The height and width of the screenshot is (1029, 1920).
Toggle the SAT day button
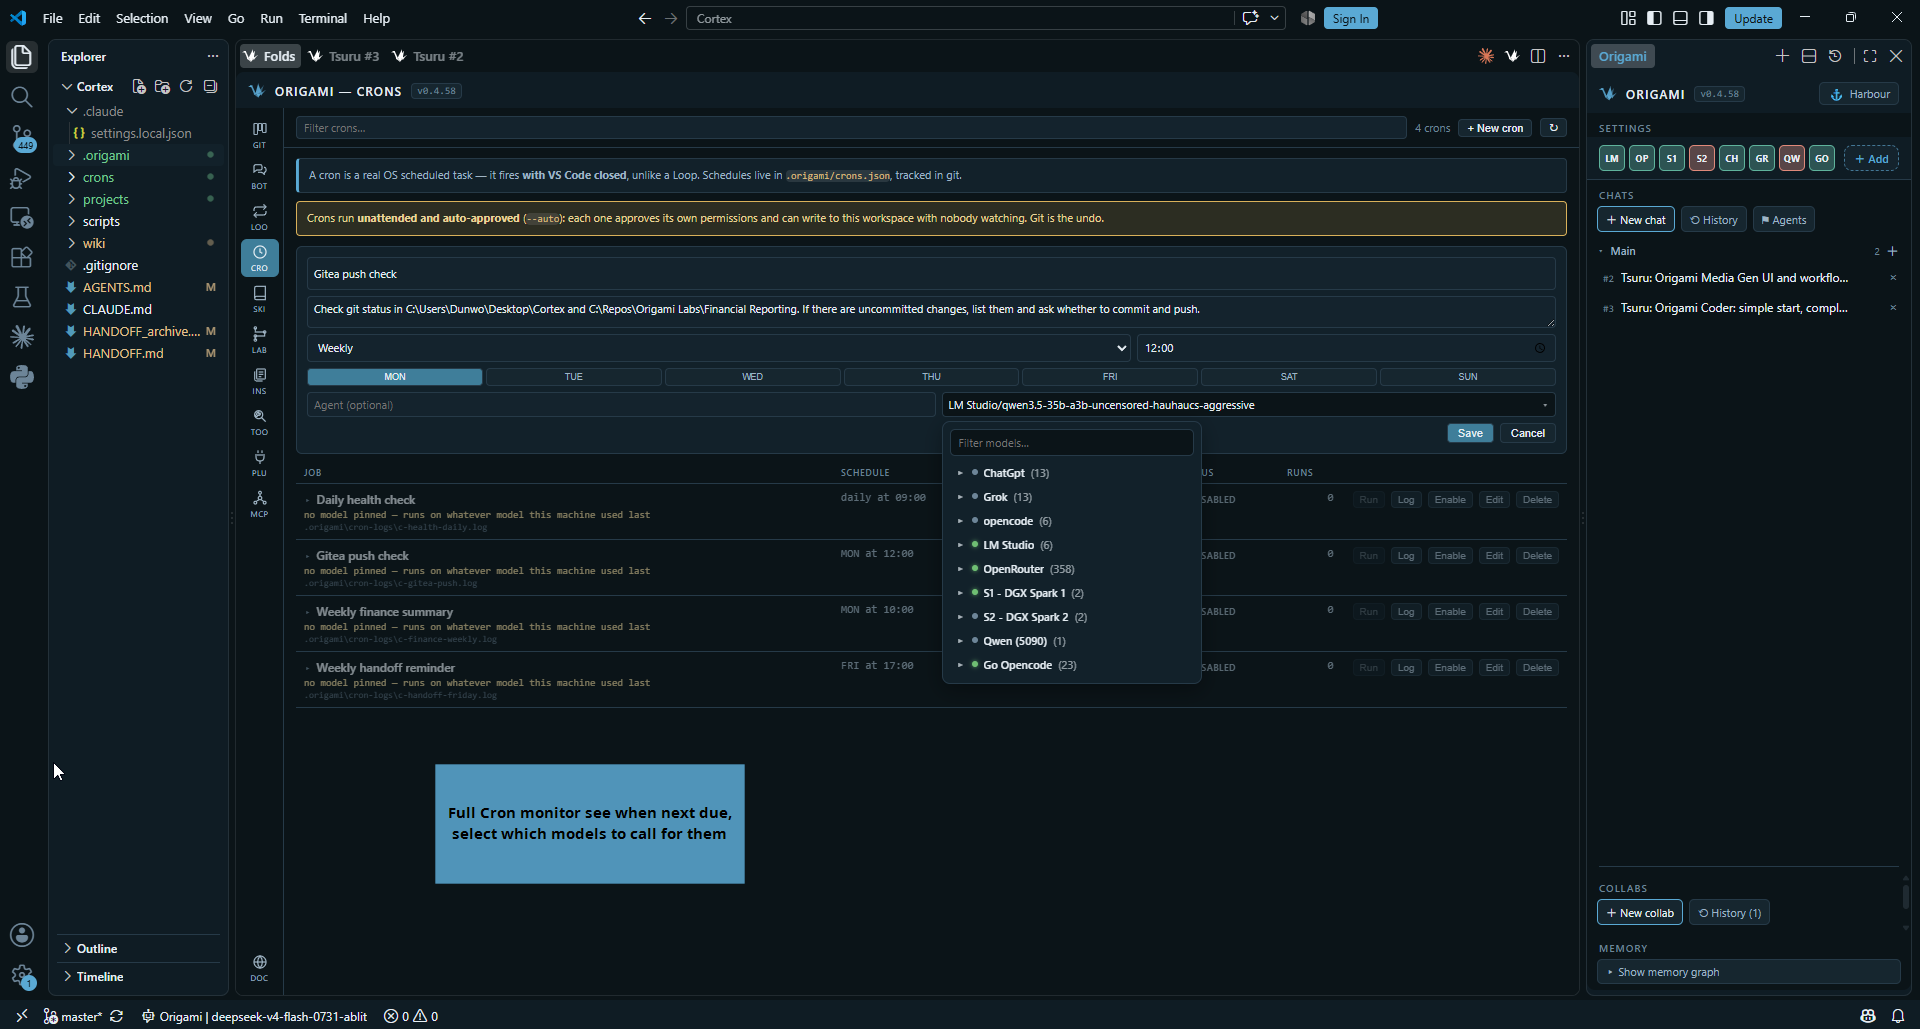1289,377
